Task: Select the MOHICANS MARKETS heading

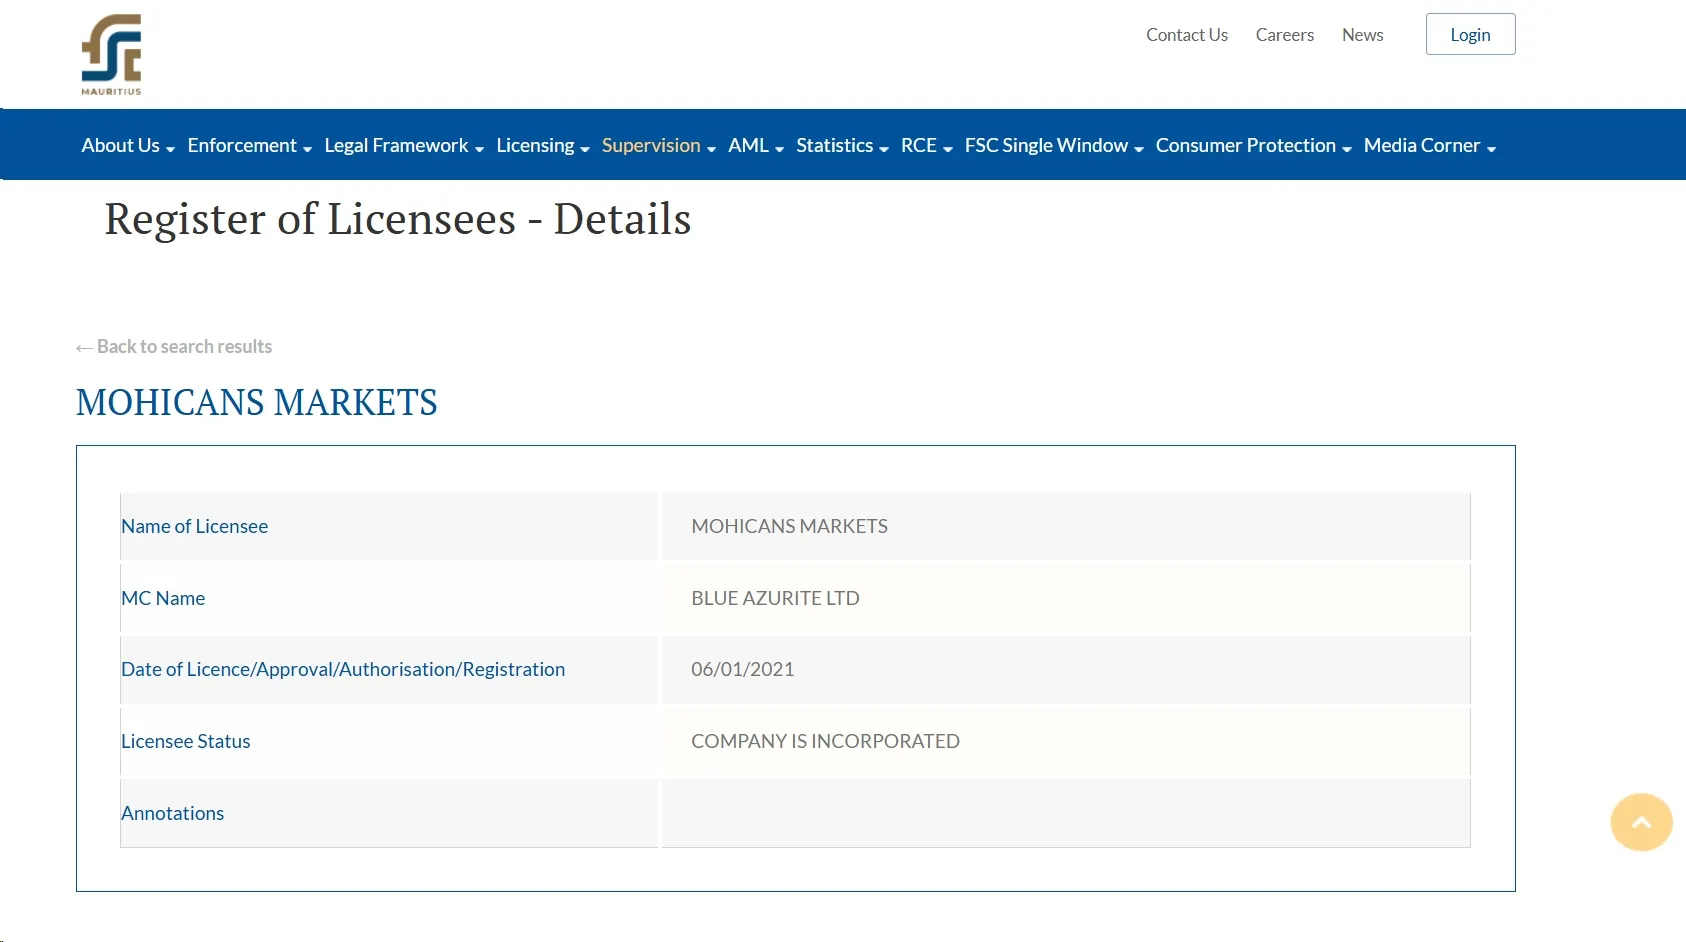Action: (257, 403)
